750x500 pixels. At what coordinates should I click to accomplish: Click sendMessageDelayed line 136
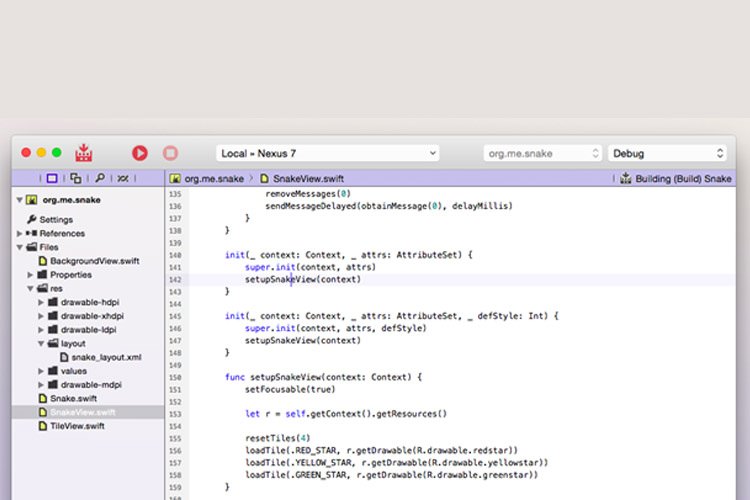coord(389,206)
